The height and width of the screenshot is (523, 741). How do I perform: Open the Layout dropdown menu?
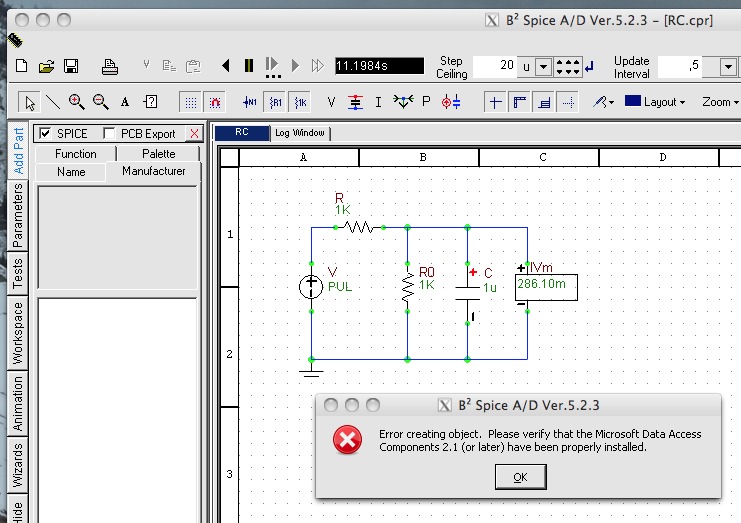coord(664,102)
